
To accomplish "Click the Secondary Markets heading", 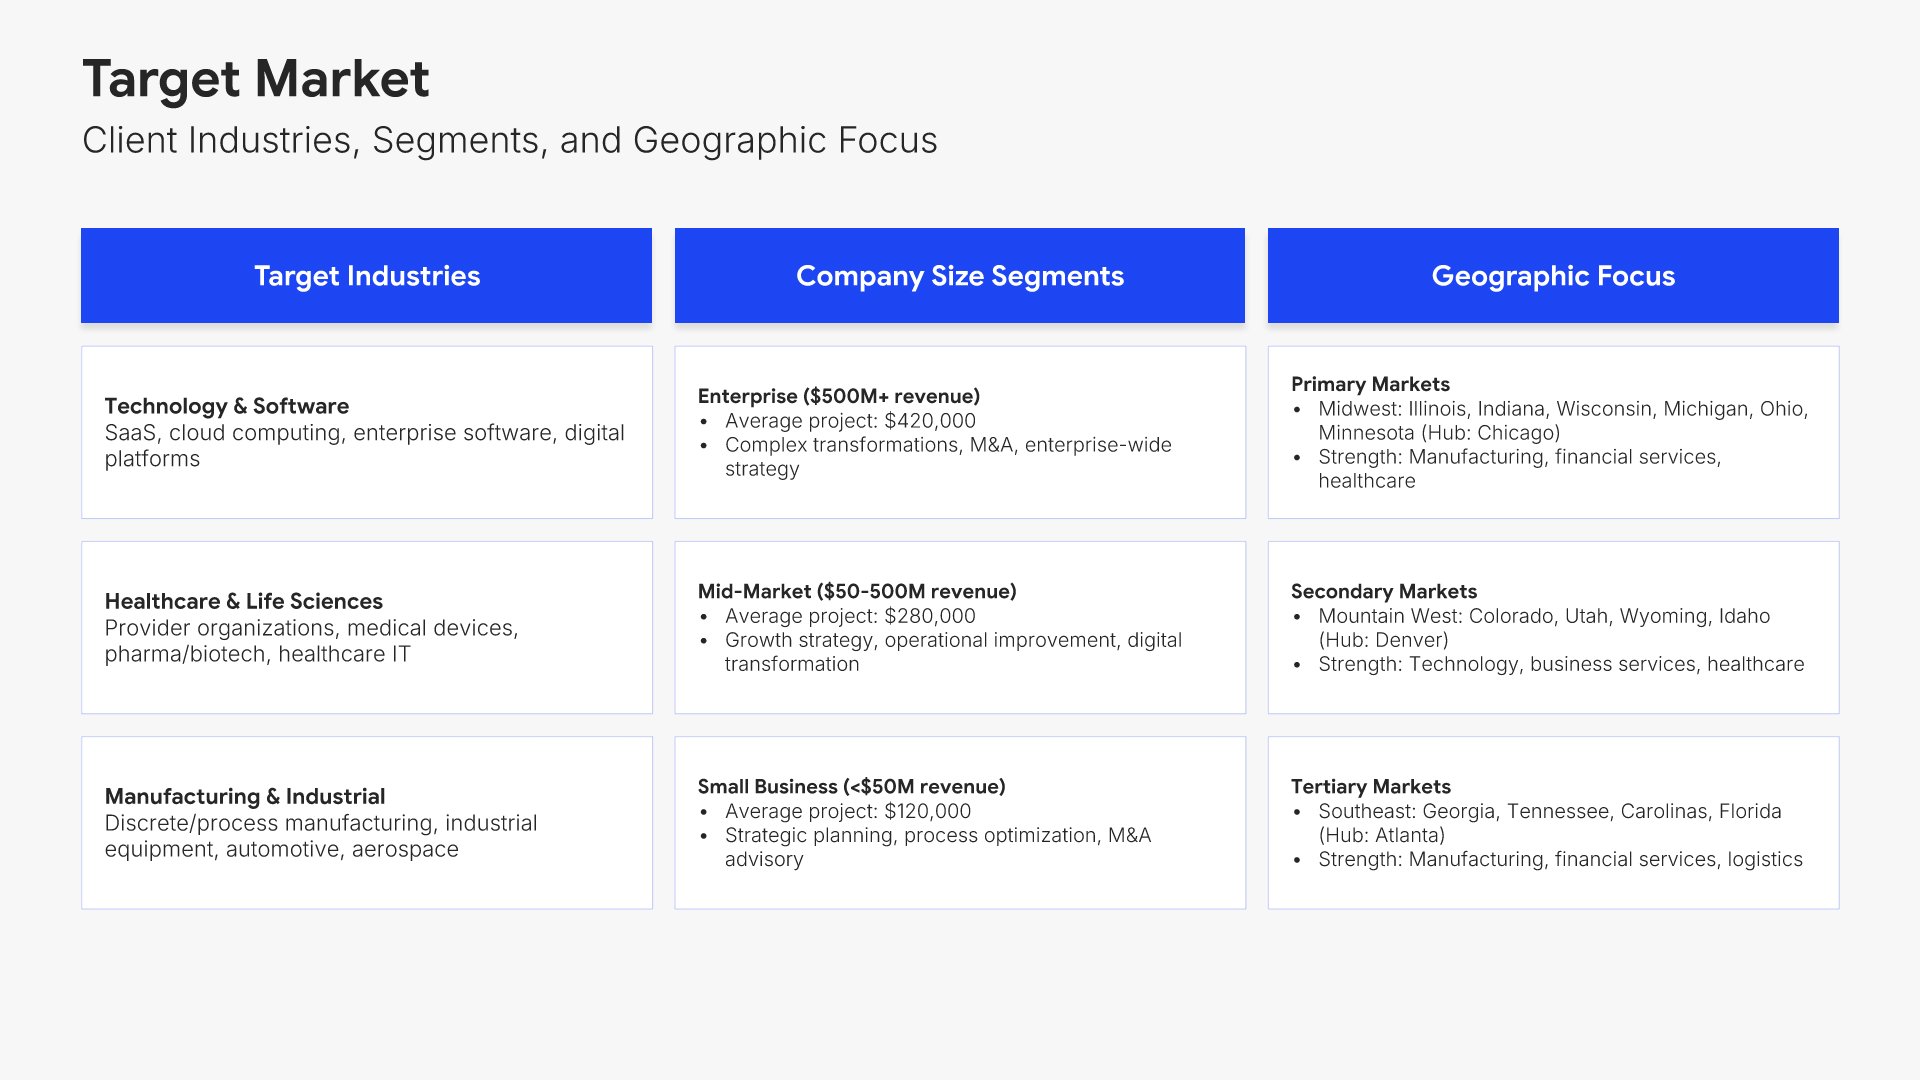I will pos(1383,591).
